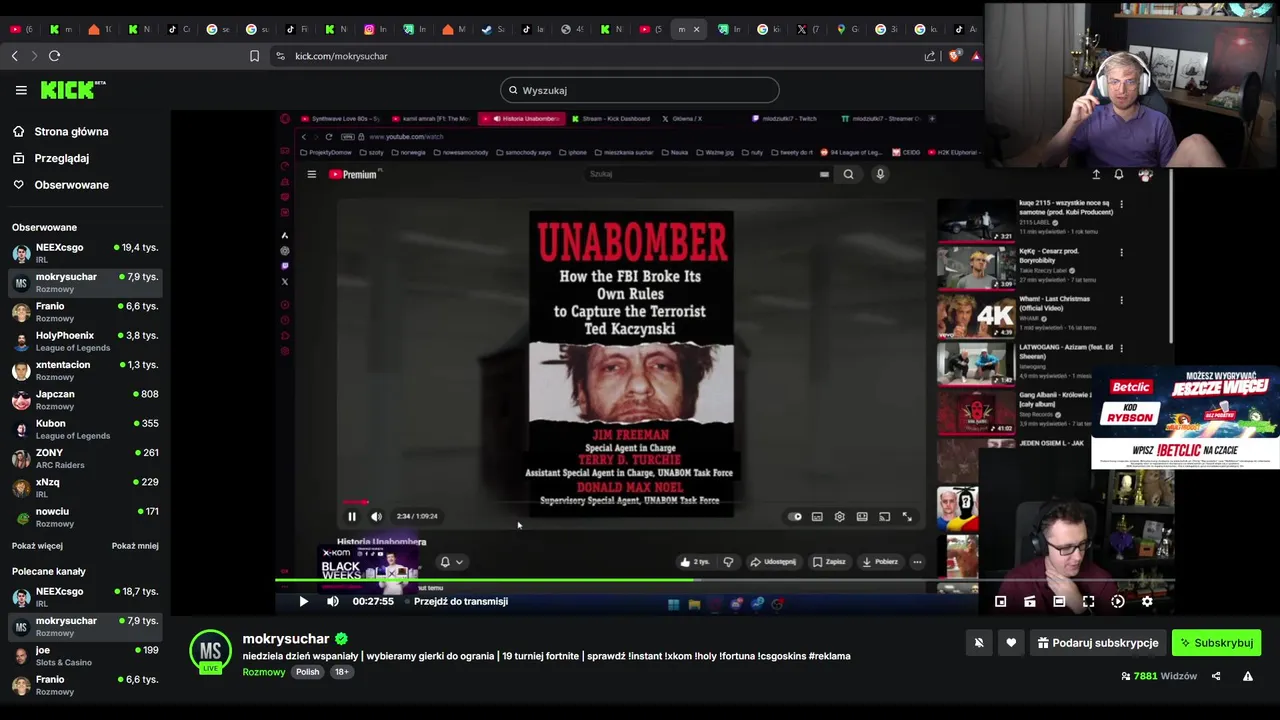Click the Betclic RYBSON ad banner
Screen dimensions: 1280x720
tap(1185, 418)
